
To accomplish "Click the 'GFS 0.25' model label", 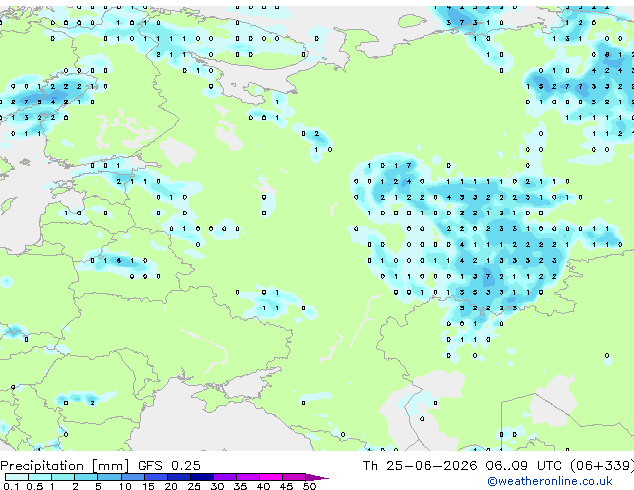I will pyautogui.click(x=169, y=466).
